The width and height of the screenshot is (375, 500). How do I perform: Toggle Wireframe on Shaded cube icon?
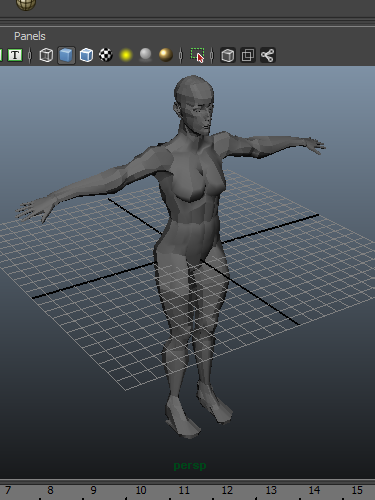[x=86, y=55]
